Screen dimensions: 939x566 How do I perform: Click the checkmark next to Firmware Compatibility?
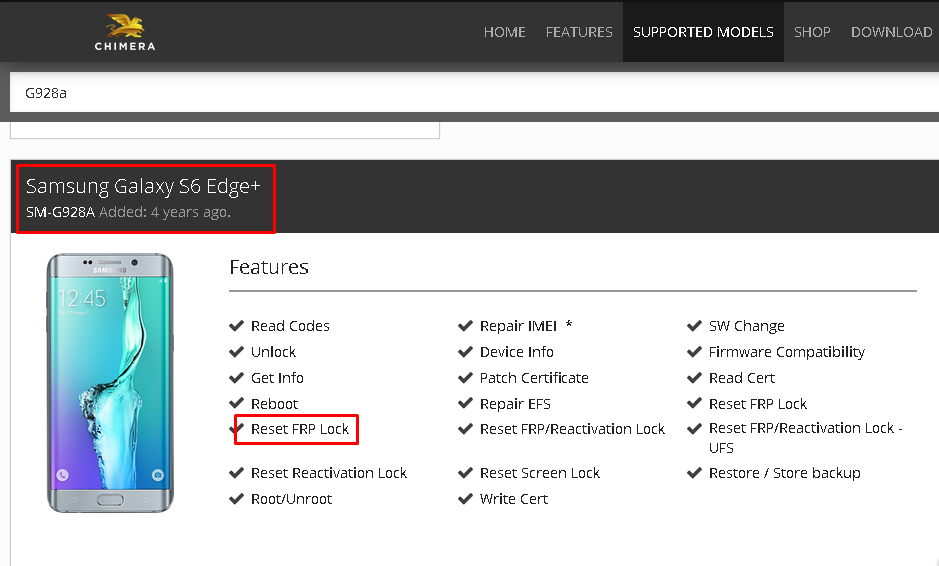pyautogui.click(x=694, y=351)
